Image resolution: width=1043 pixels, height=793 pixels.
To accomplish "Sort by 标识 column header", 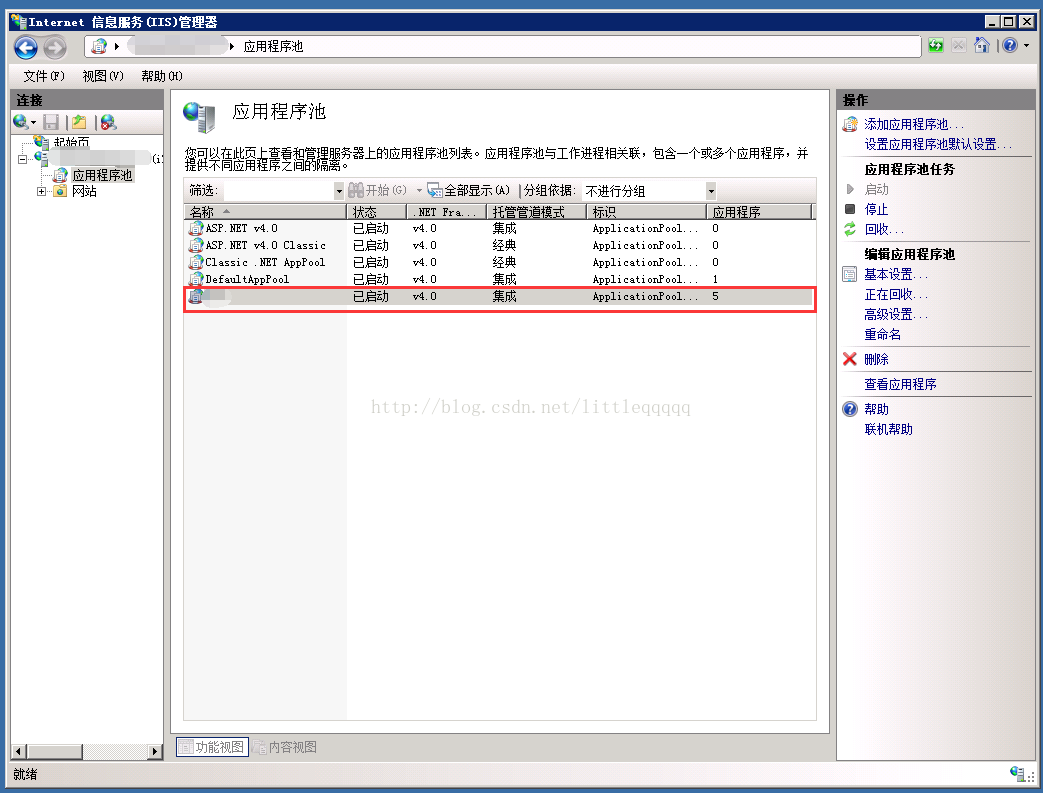I will (646, 212).
